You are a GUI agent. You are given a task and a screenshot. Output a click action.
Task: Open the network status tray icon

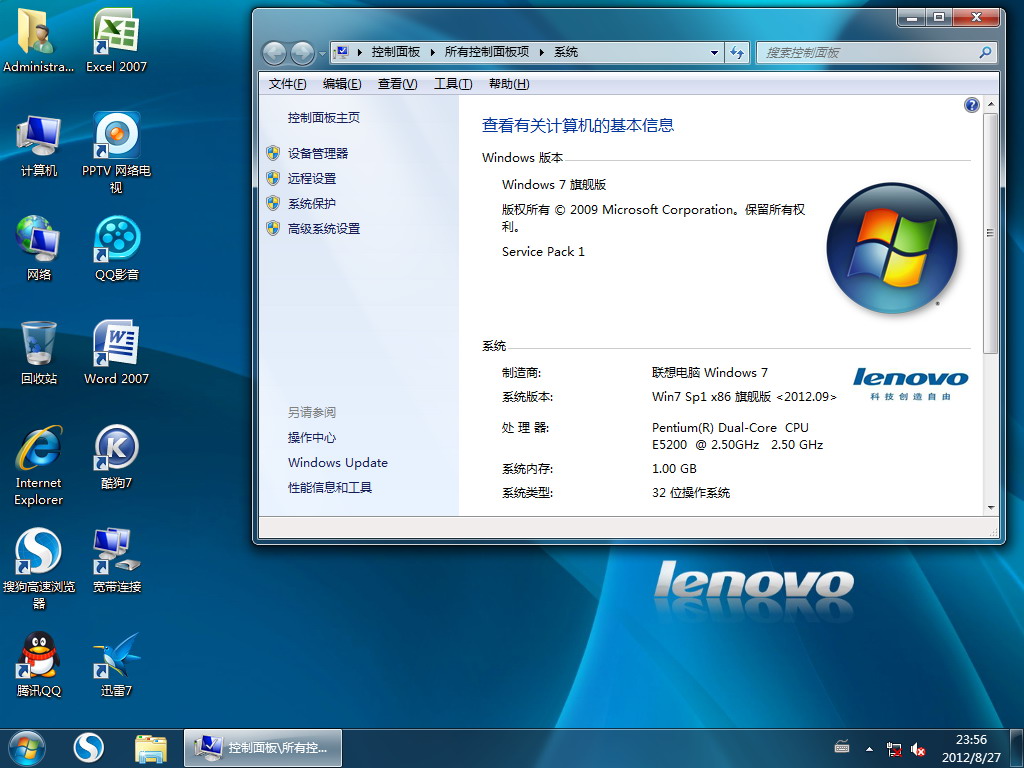click(x=894, y=749)
